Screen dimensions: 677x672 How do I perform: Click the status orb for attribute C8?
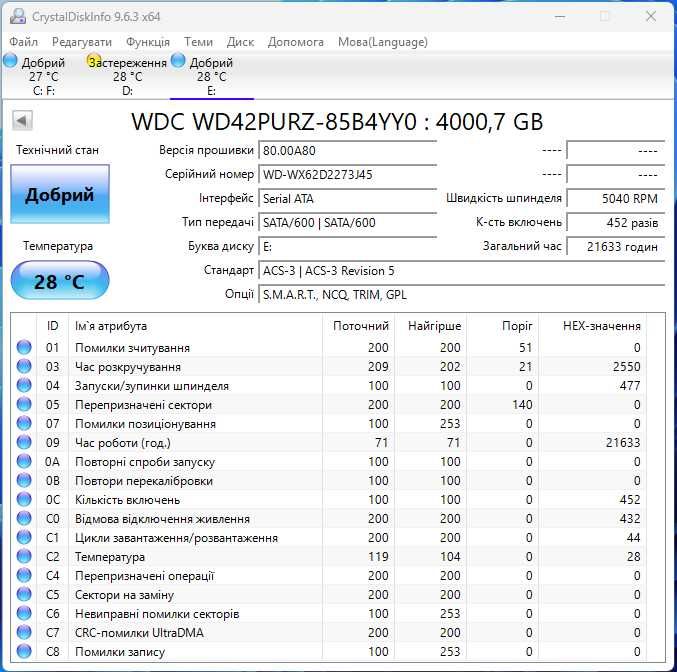24,651
